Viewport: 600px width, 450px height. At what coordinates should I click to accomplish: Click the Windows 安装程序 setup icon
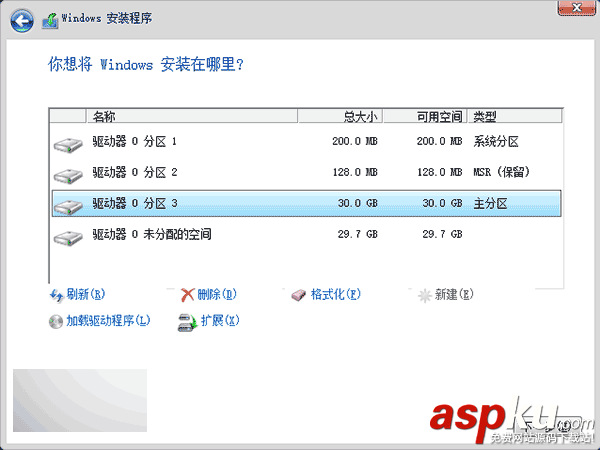pos(50,21)
